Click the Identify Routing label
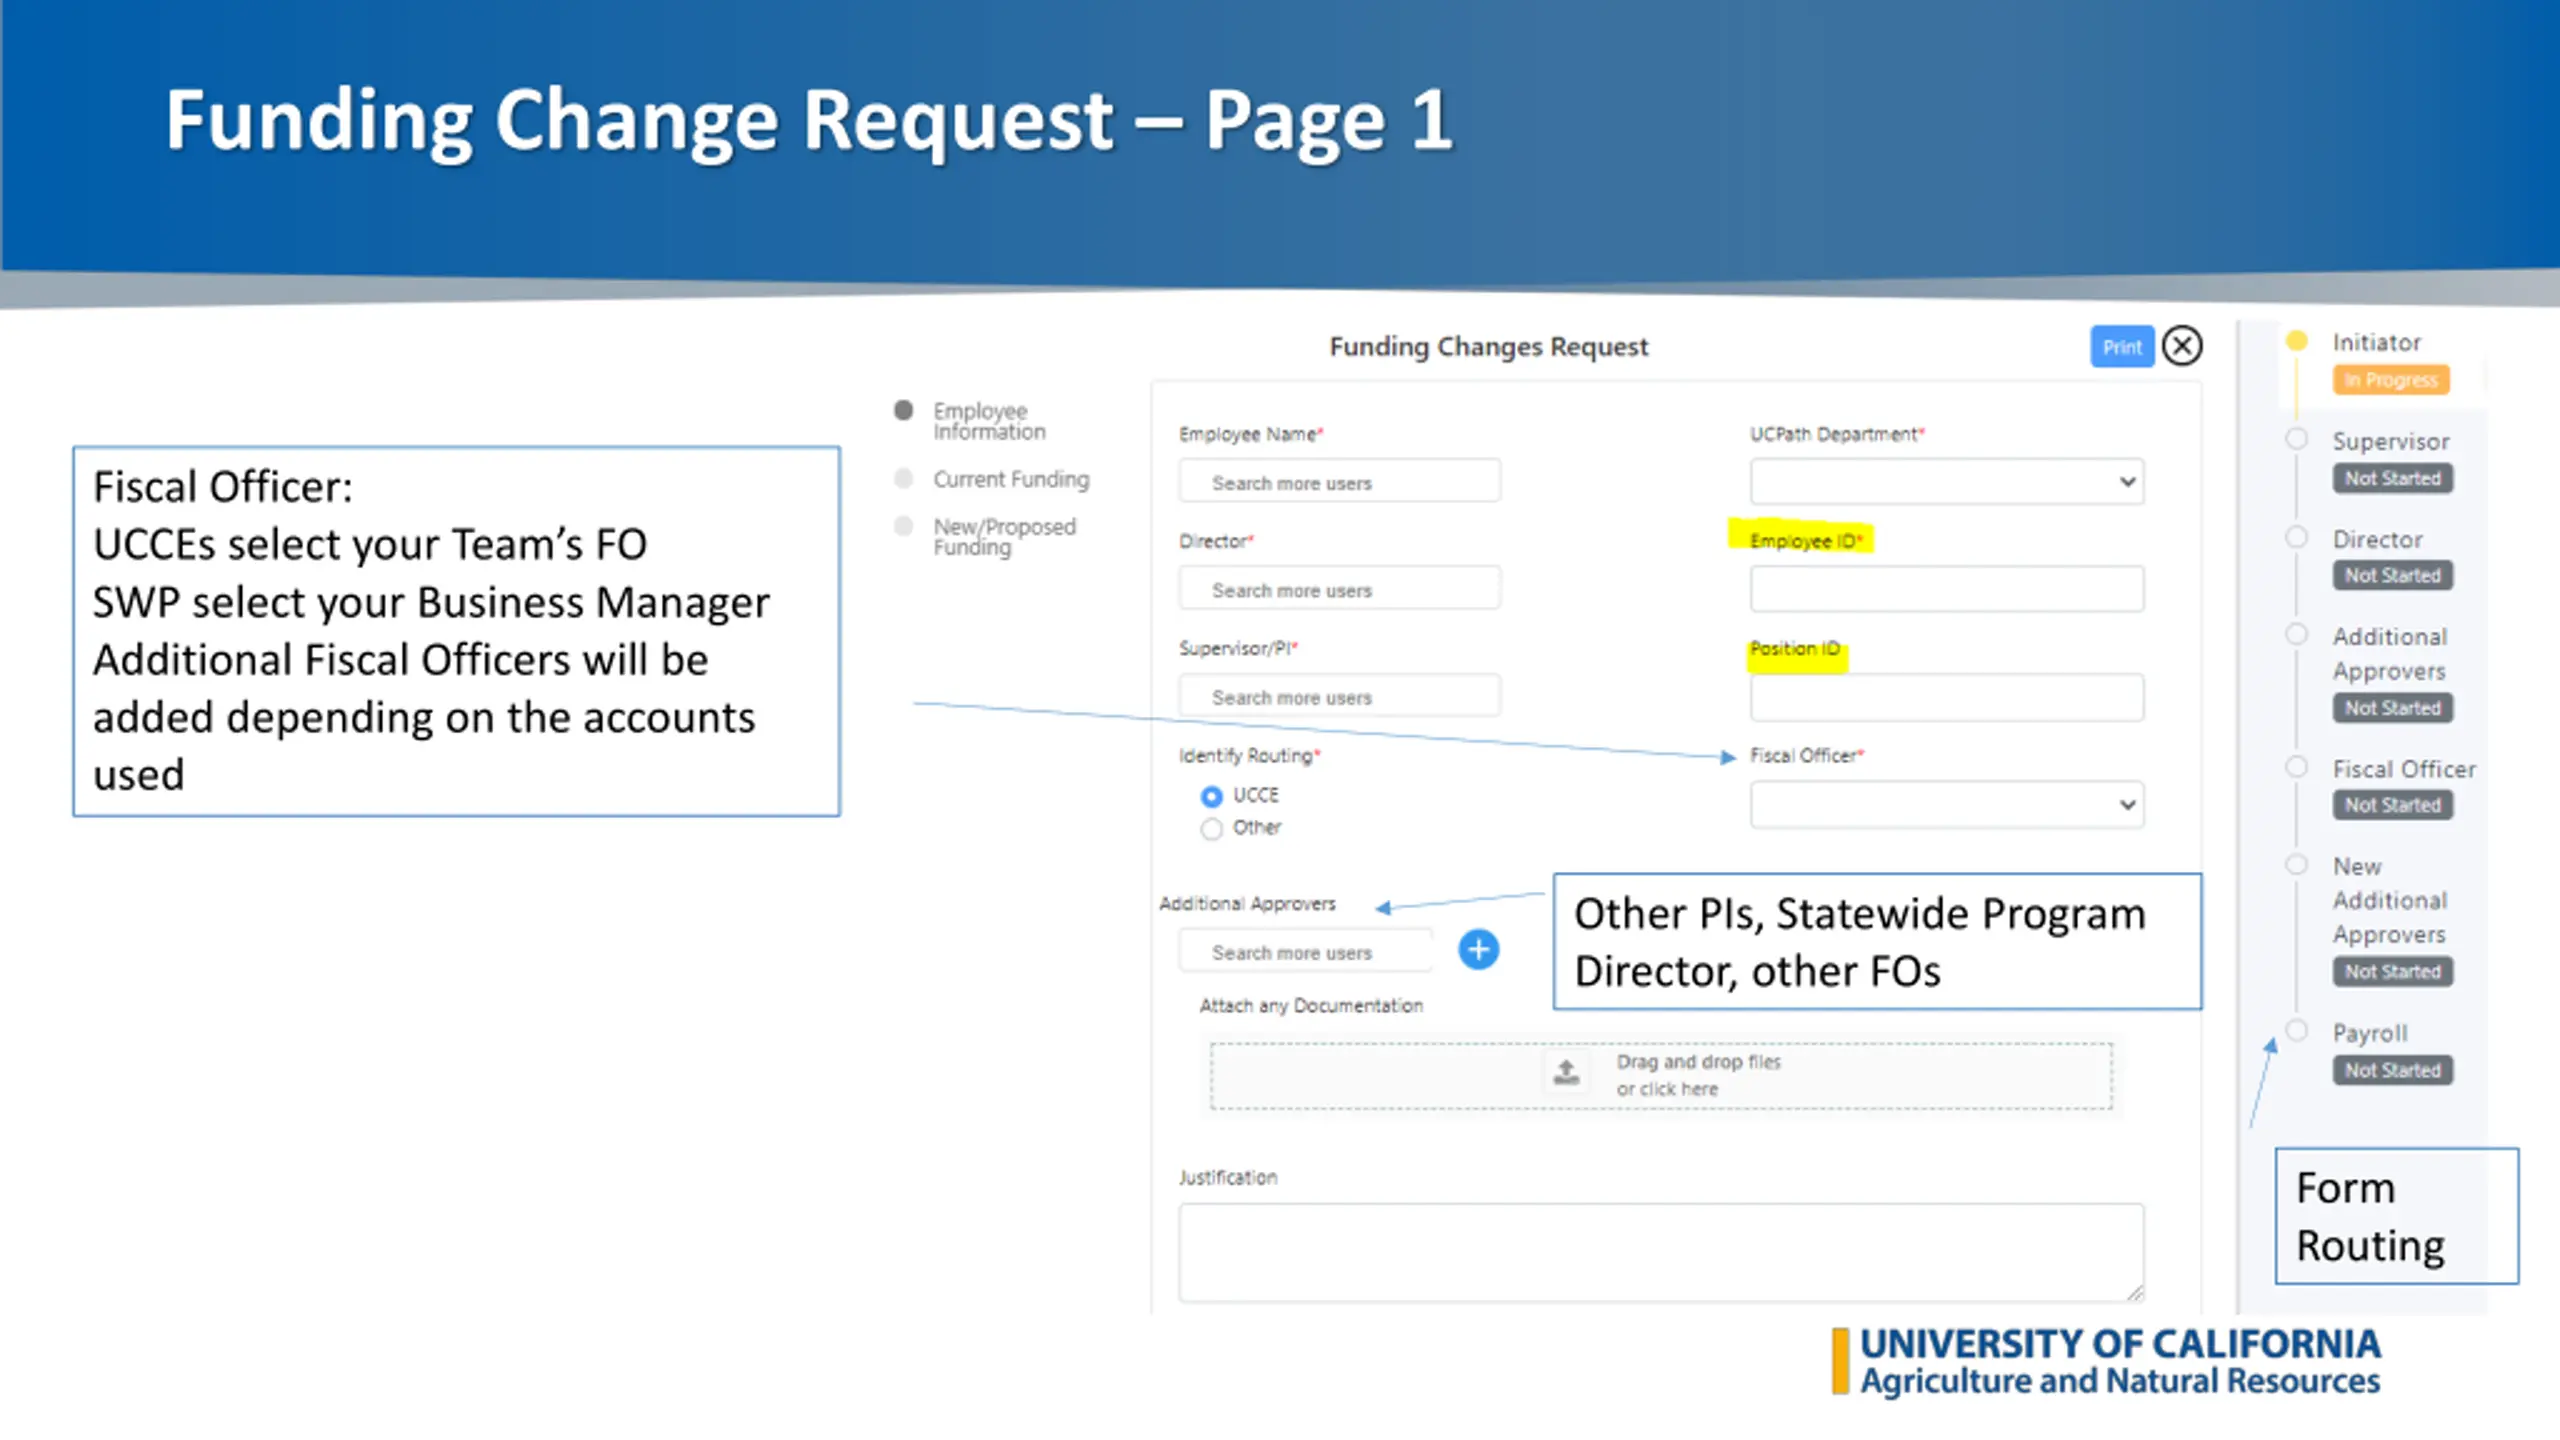This screenshot has height=1440, width=2560. point(1249,756)
